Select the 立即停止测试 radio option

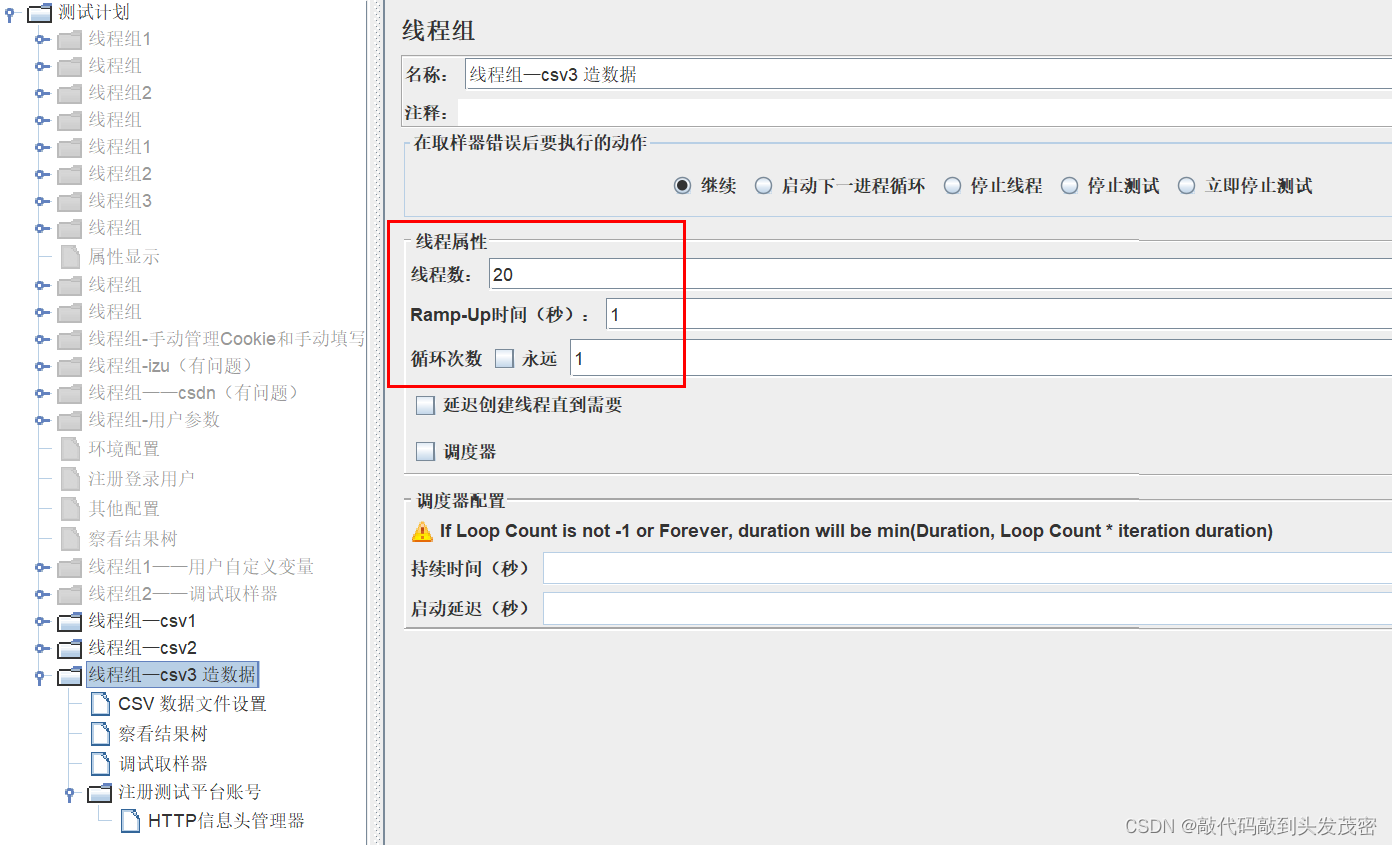click(1187, 186)
